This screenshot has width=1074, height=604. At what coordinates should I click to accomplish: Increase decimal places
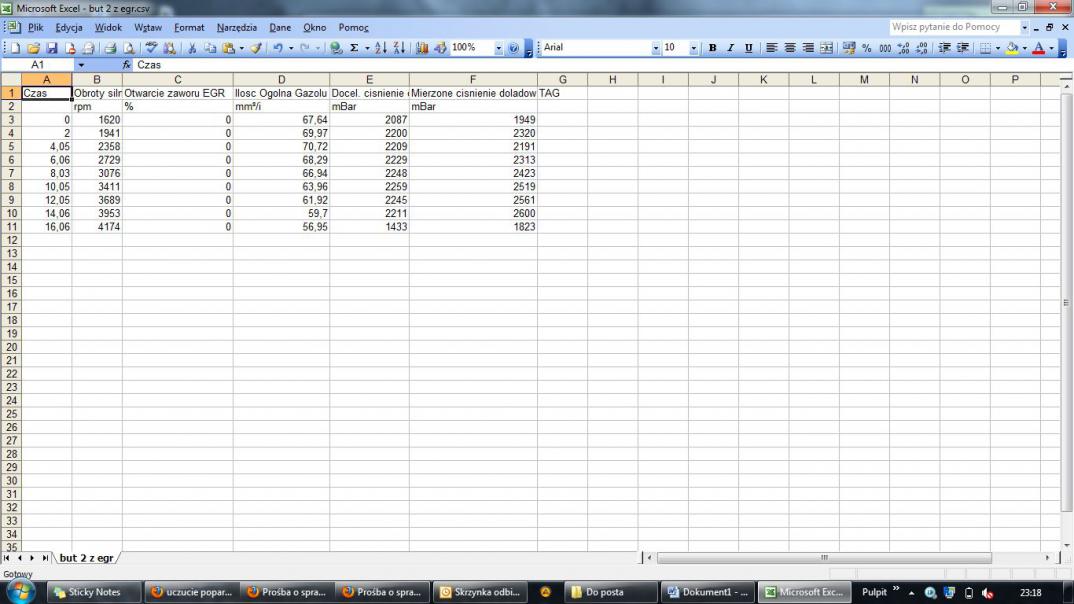pyautogui.click(x=903, y=48)
